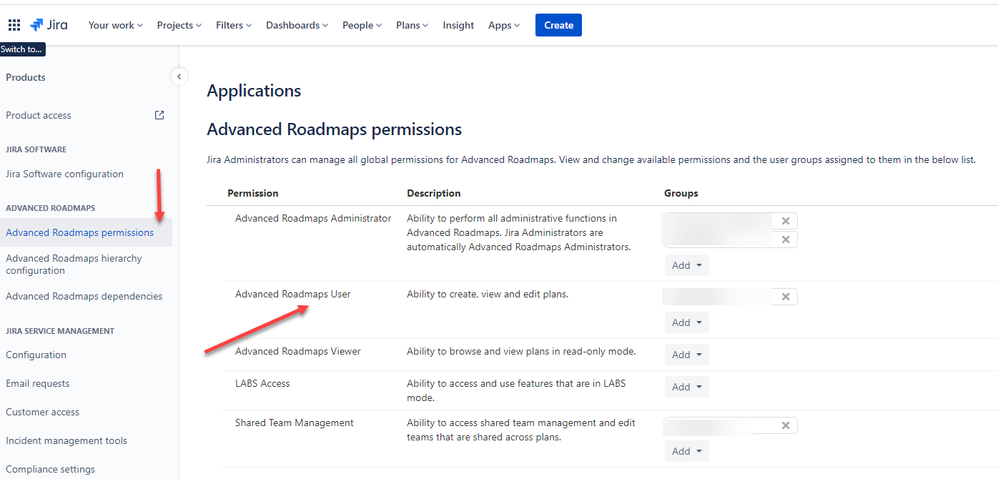Viewport: 998px width, 479px height.
Task: Click the Description column header
Action: pos(434,193)
